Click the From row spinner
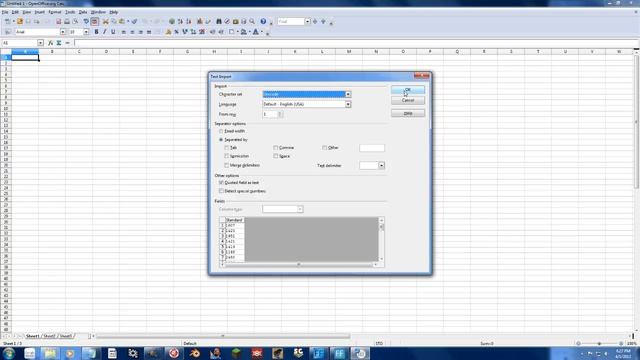Screen dimensions: 640x360 [280, 114]
